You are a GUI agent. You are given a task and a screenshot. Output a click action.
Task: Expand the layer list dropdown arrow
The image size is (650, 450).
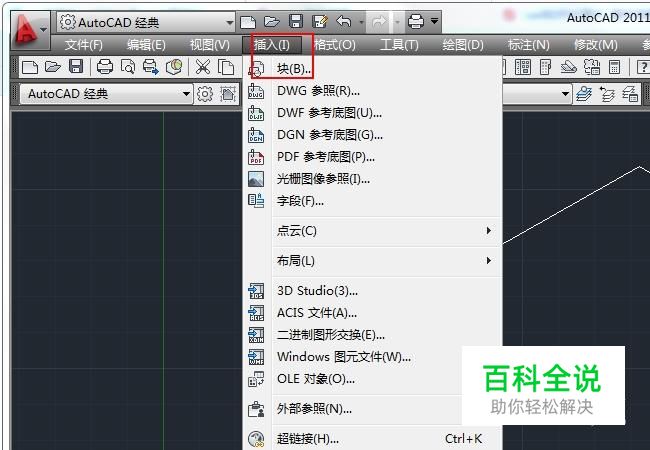(565, 94)
